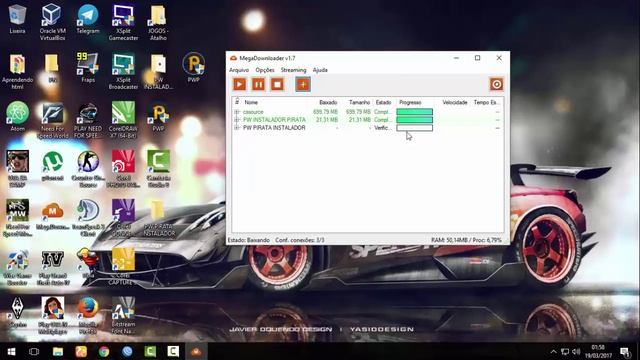Open File Explorer from the taskbar
Screen dimensions: 640x360
point(58,351)
